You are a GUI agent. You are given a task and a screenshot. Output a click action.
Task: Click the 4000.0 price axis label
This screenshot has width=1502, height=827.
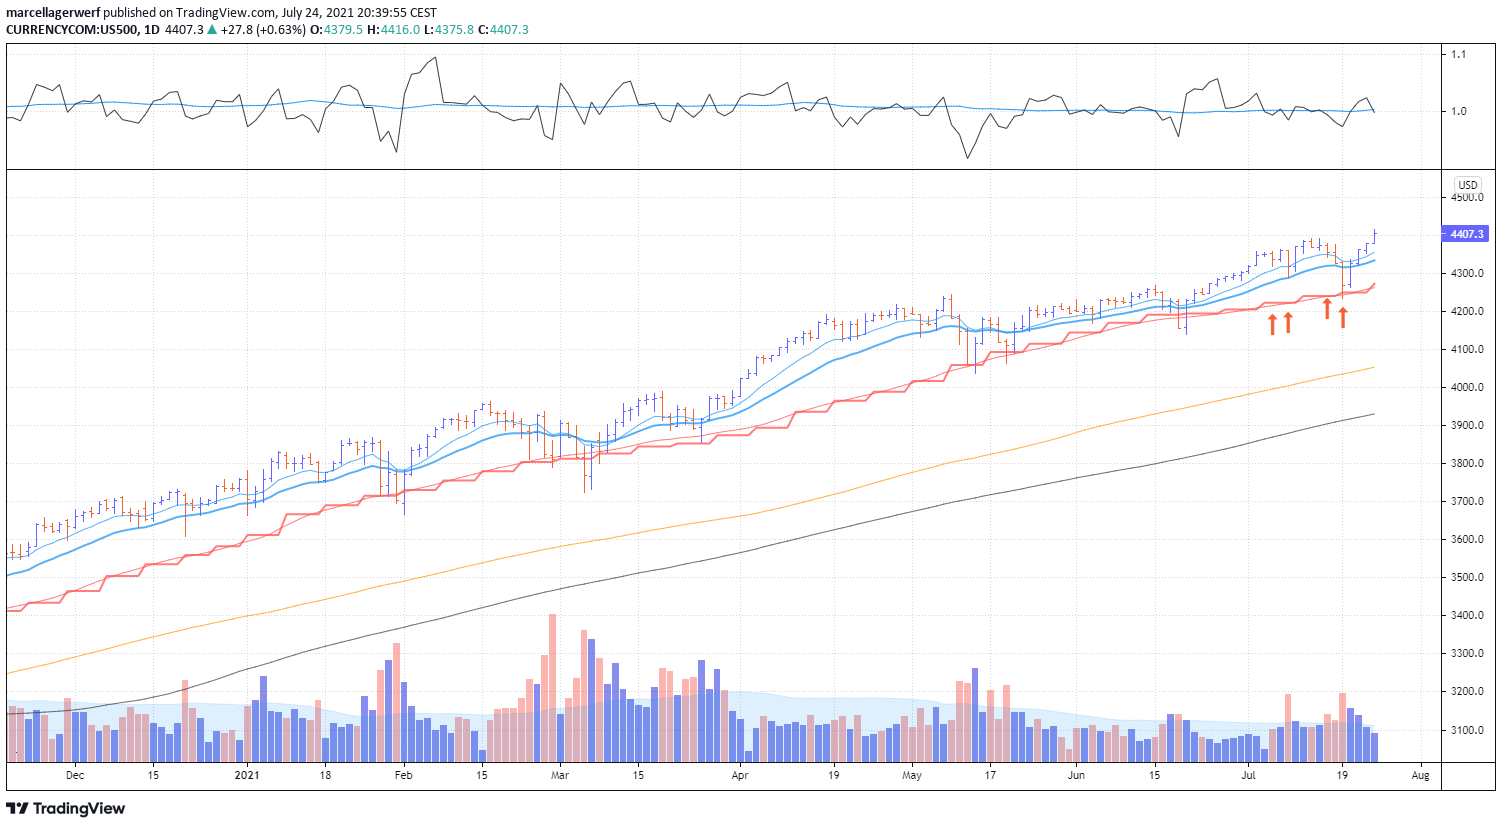(x=1467, y=387)
